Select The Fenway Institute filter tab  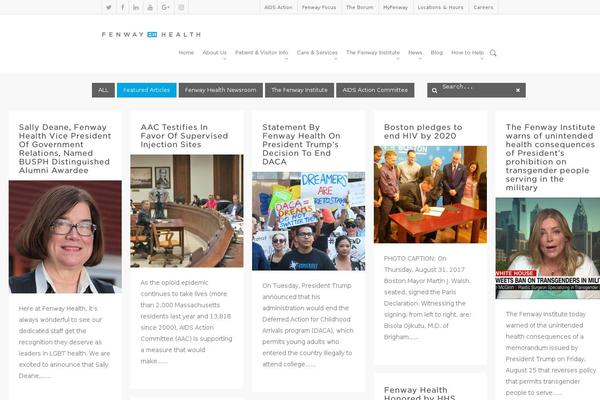pyautogui.click(x=300, y=90)
